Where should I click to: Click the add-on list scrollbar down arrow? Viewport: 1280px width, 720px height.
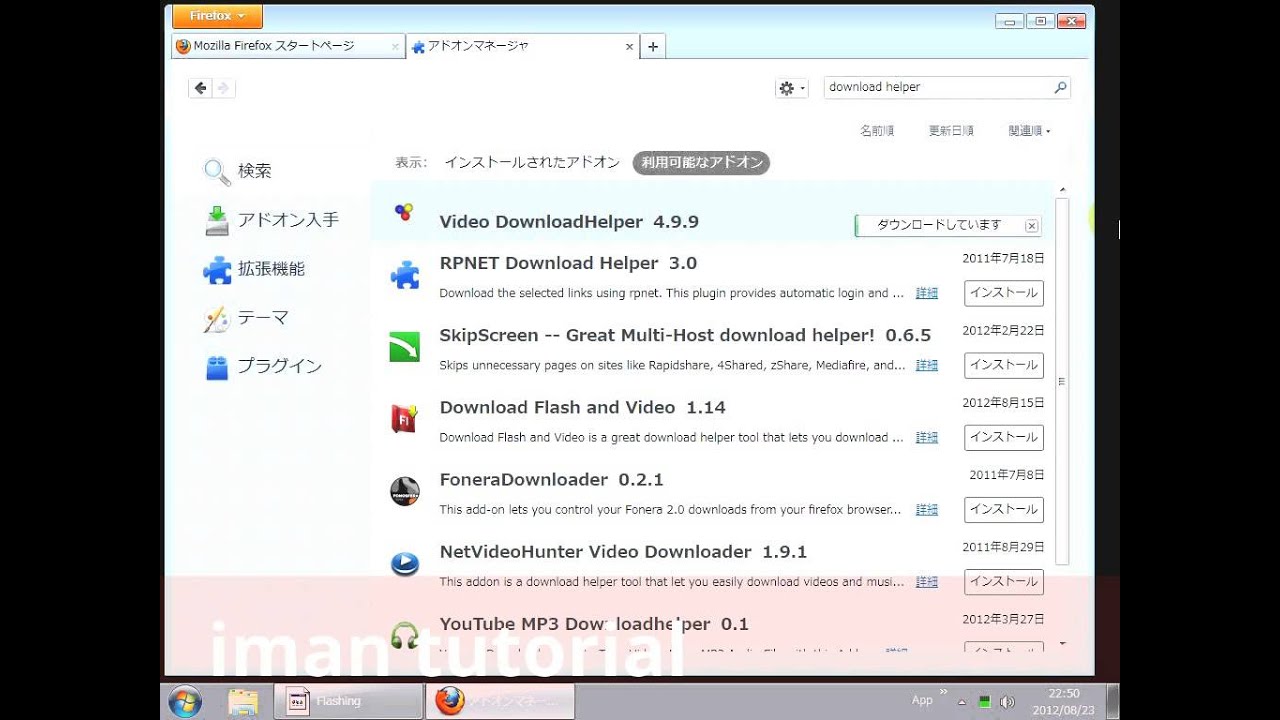coord(1062,644)
